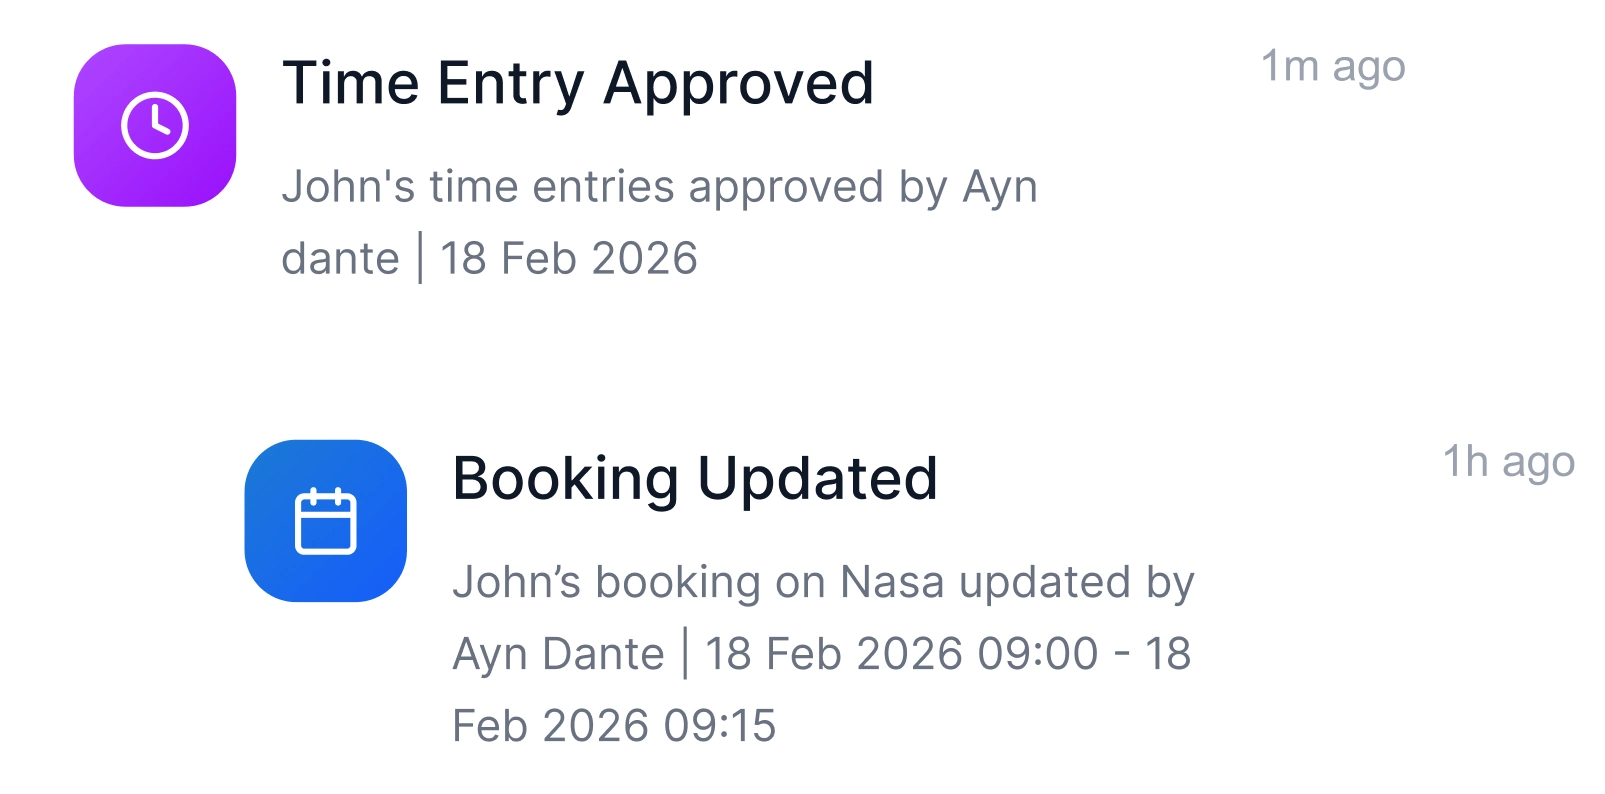Click "Ayn" in the time entry description
1605x794 pixels.
(1000, 187)
